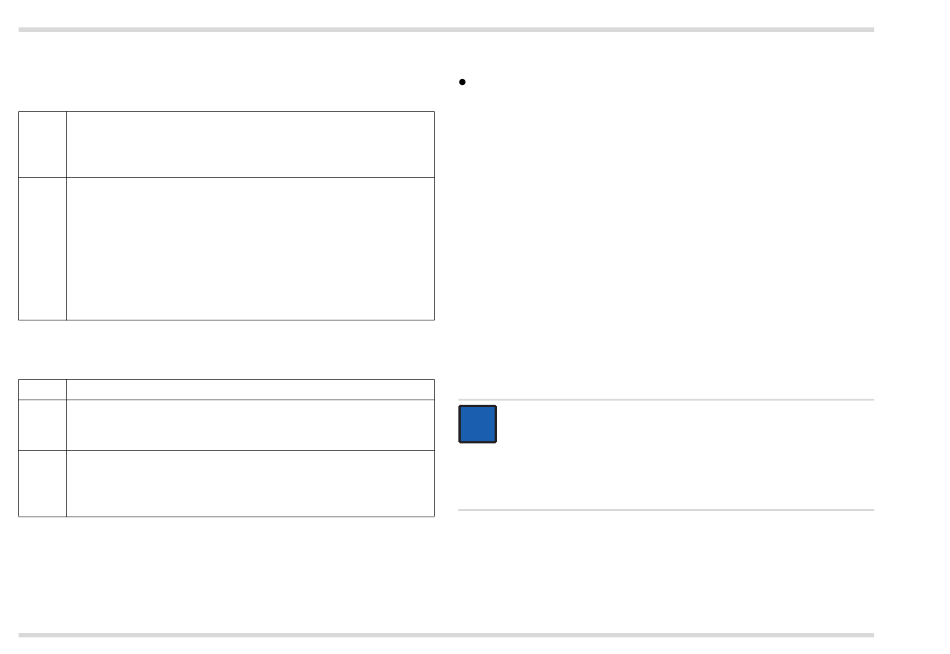Click the row divider inside the upper table

227,178
